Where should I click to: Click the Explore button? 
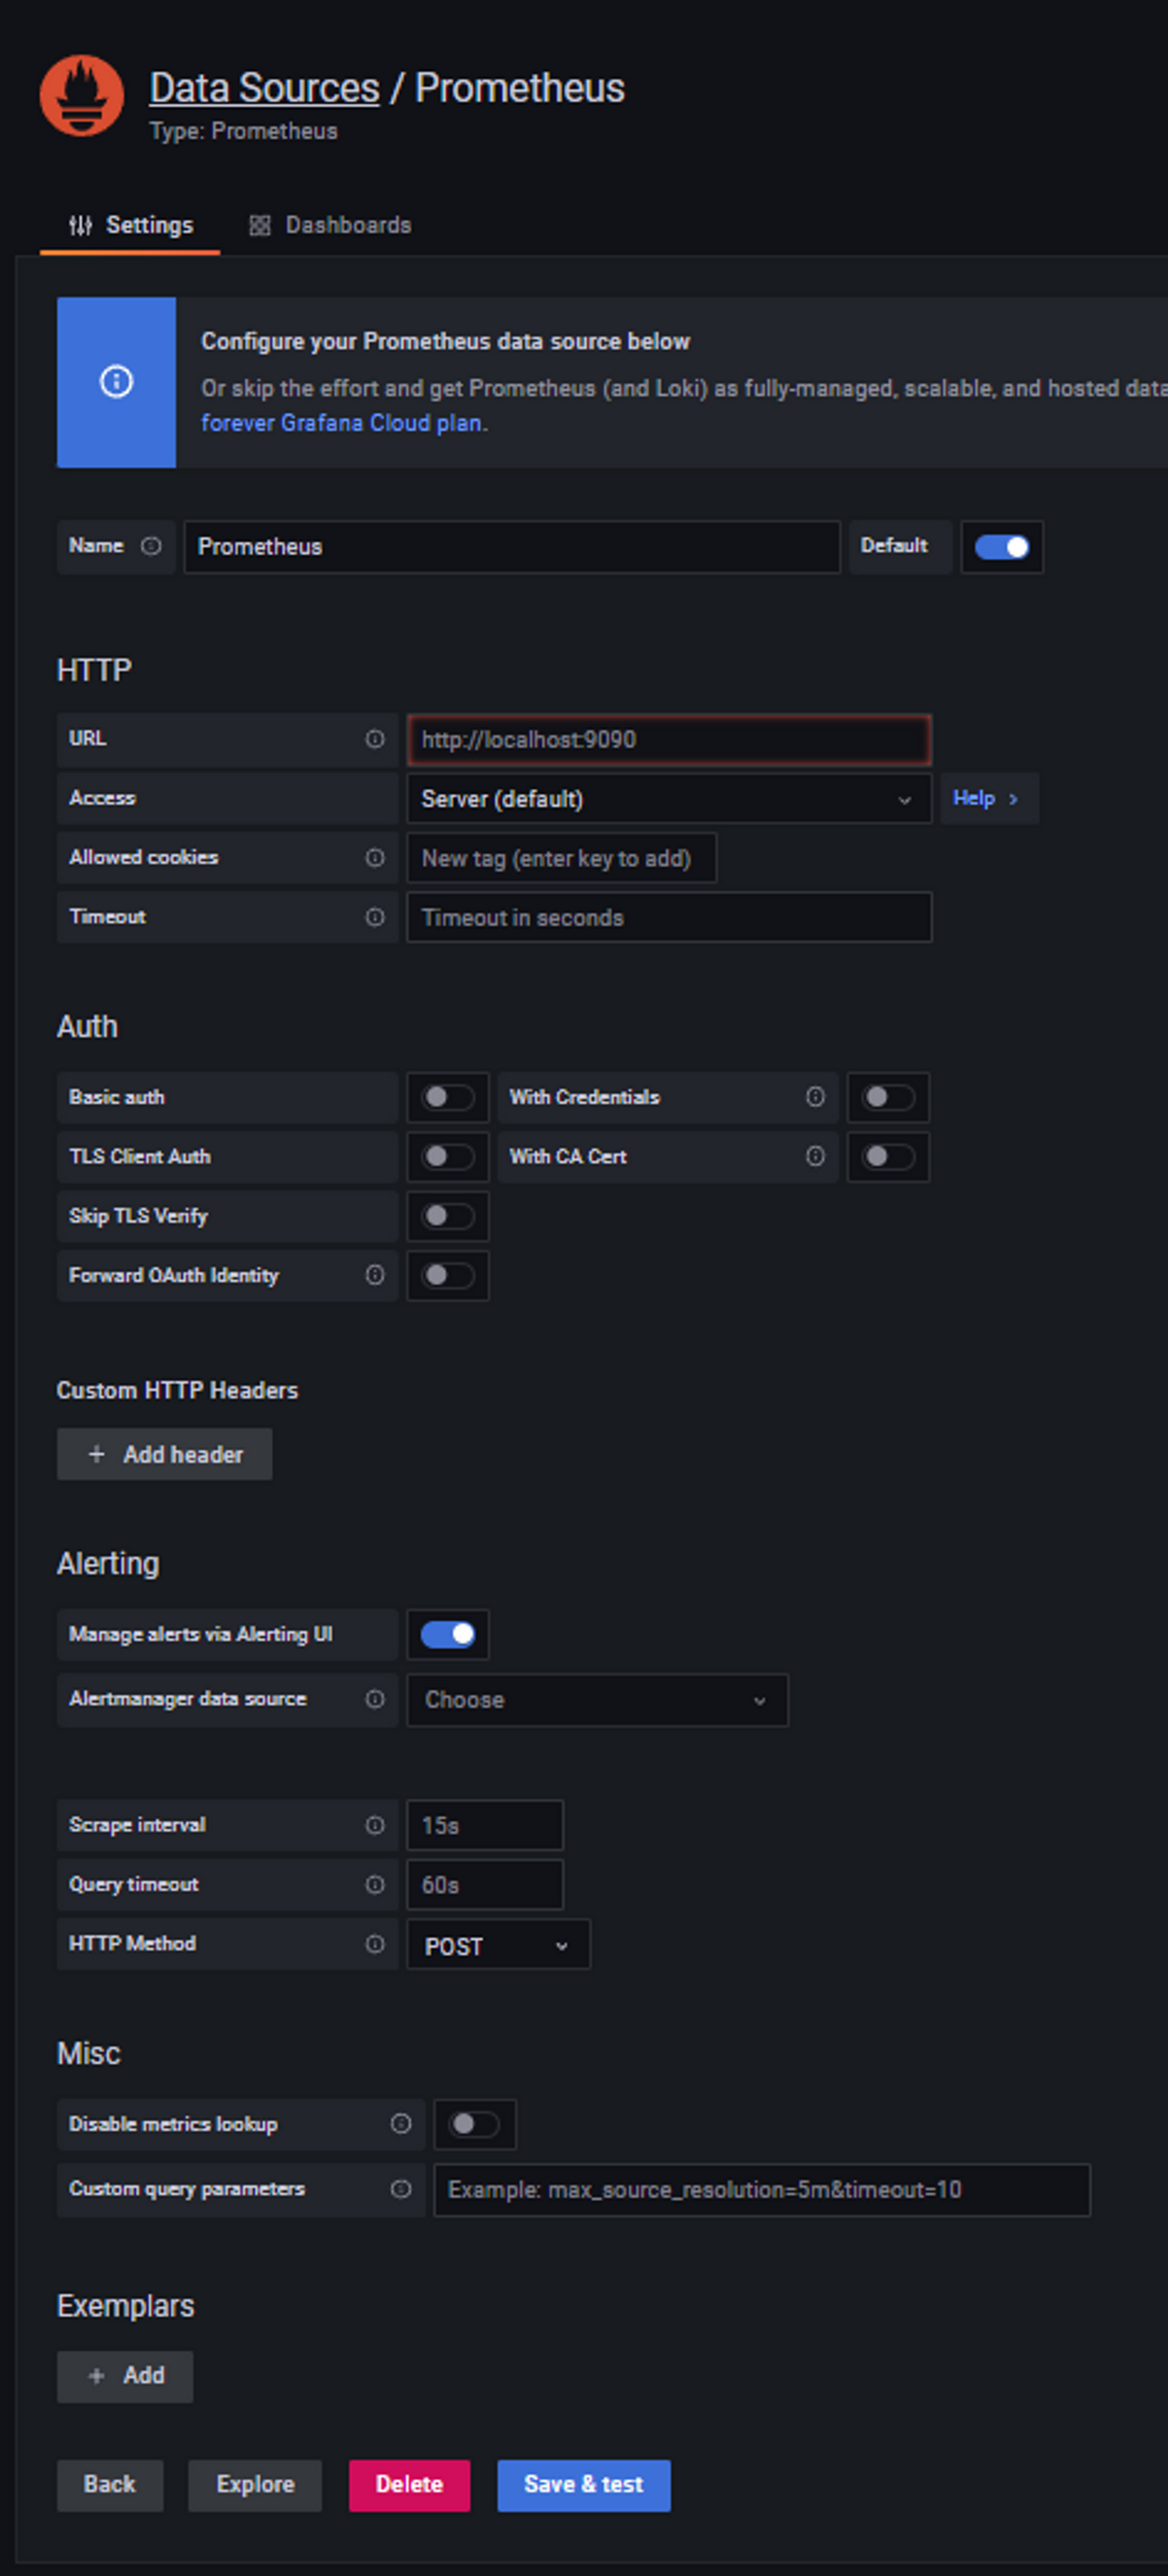[x=255, y=2485]
